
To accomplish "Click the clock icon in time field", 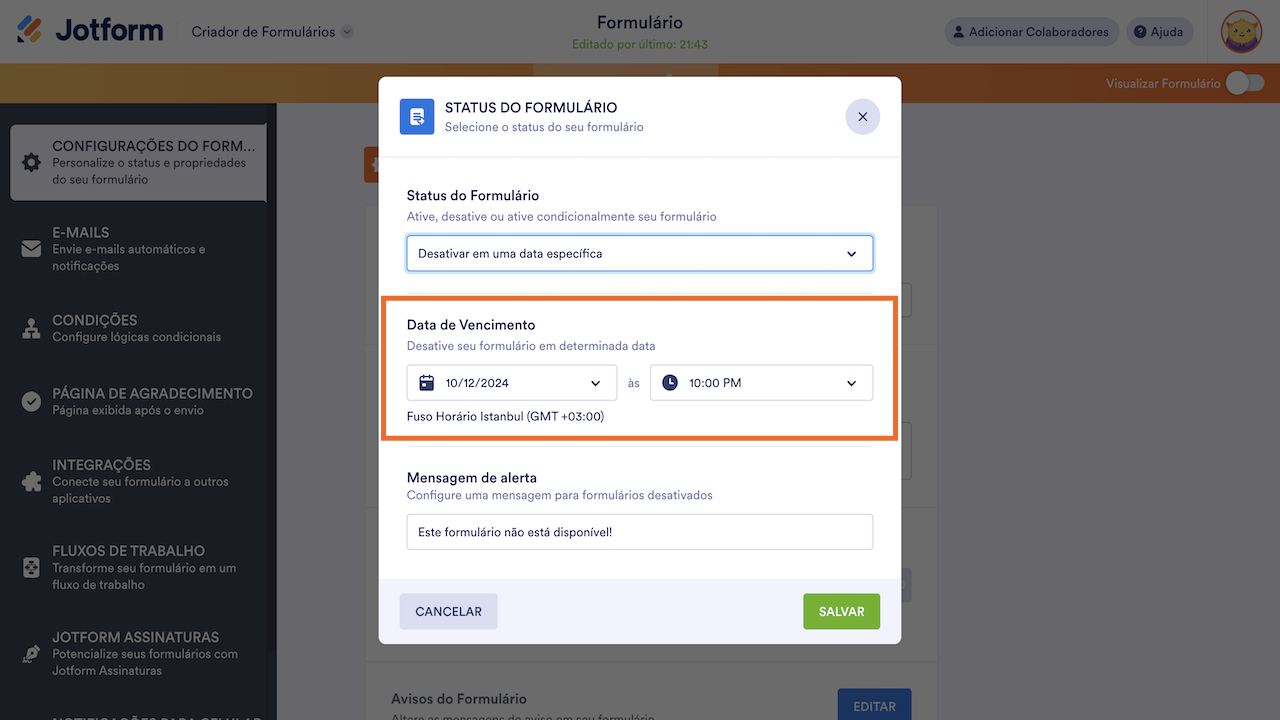I will (670, 383).
